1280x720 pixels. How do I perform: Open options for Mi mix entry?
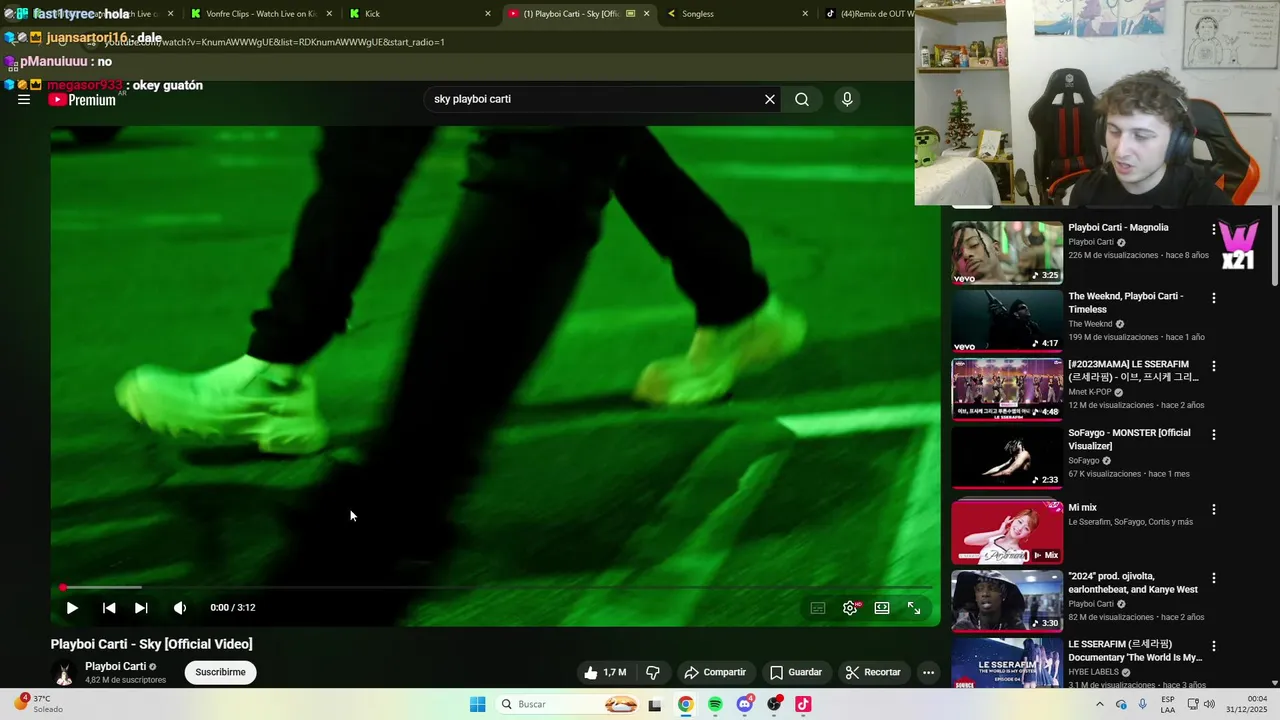[1214, 509]
